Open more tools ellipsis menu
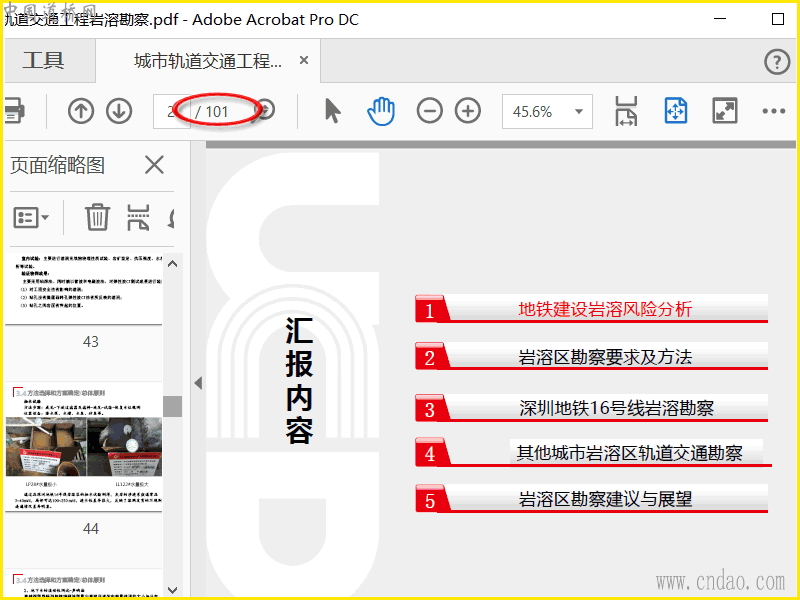800x600 pixels. click(773, 111)
